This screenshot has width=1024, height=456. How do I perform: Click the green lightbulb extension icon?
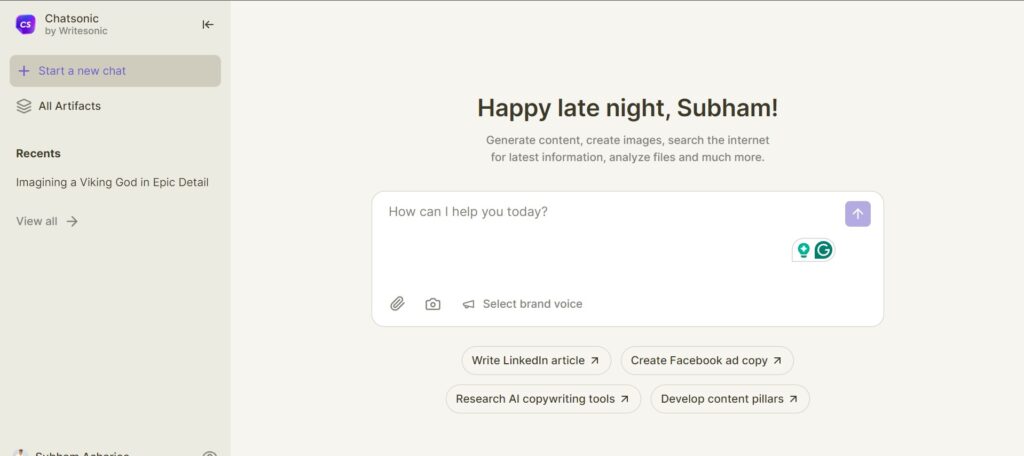pos(803,250)
